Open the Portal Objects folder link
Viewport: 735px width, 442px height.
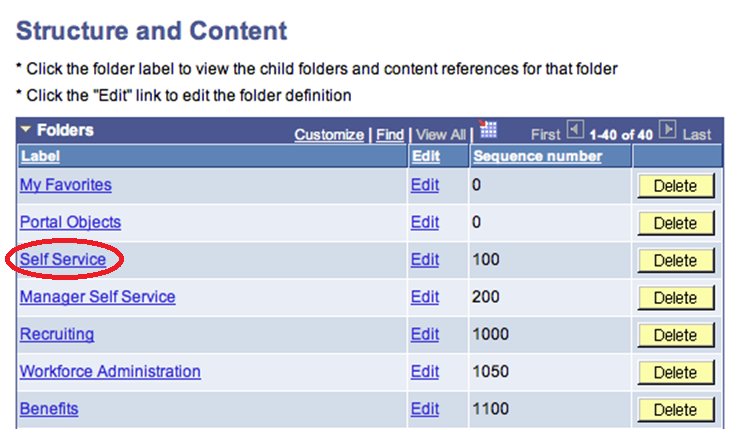(x=70, y=222)
